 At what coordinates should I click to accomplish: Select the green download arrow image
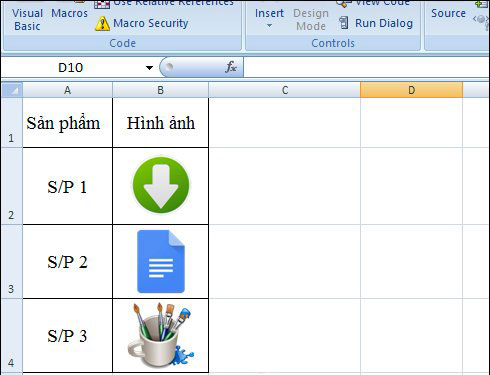161,185
